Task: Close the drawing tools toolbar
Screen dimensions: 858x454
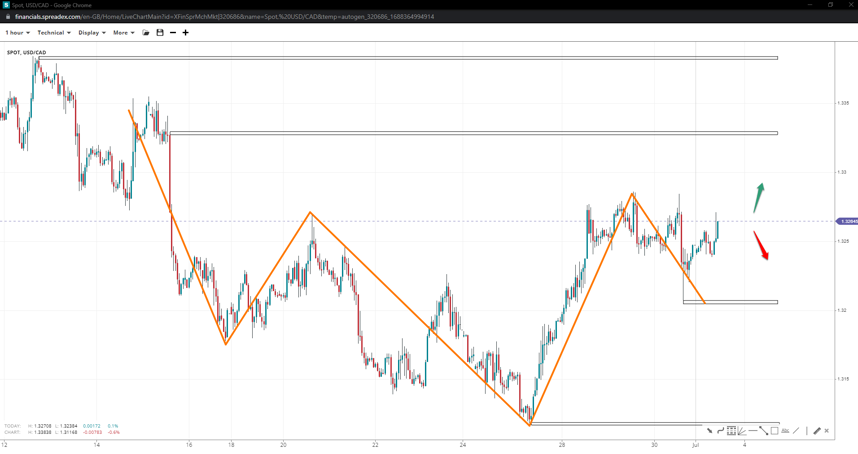Action: [827, 431]
